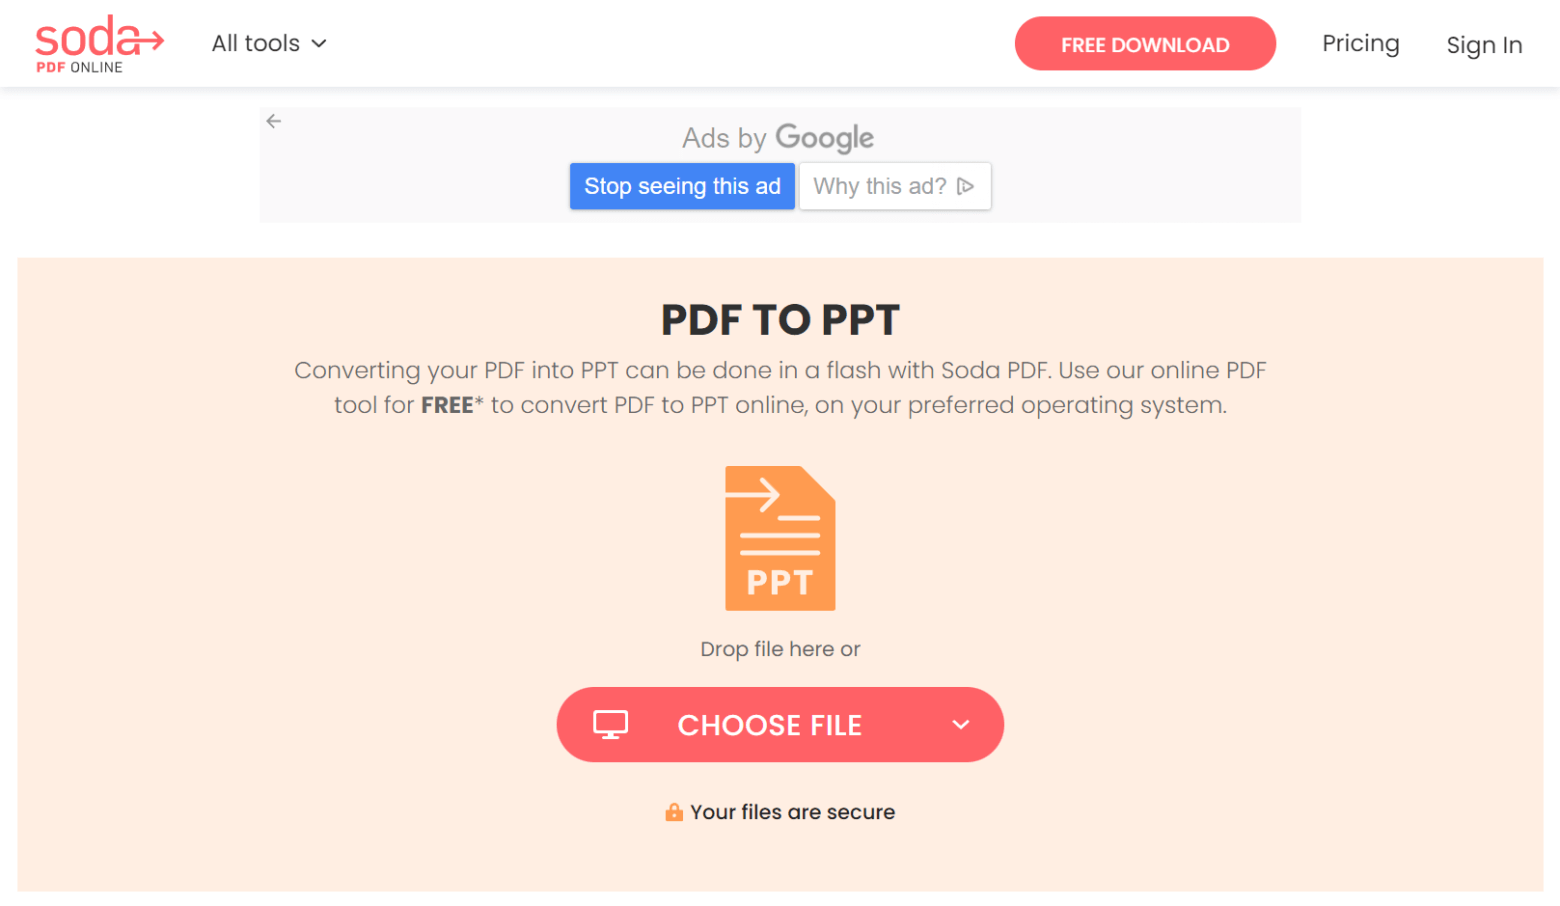Click the back arrow on the ad banner

click(273, 120)
